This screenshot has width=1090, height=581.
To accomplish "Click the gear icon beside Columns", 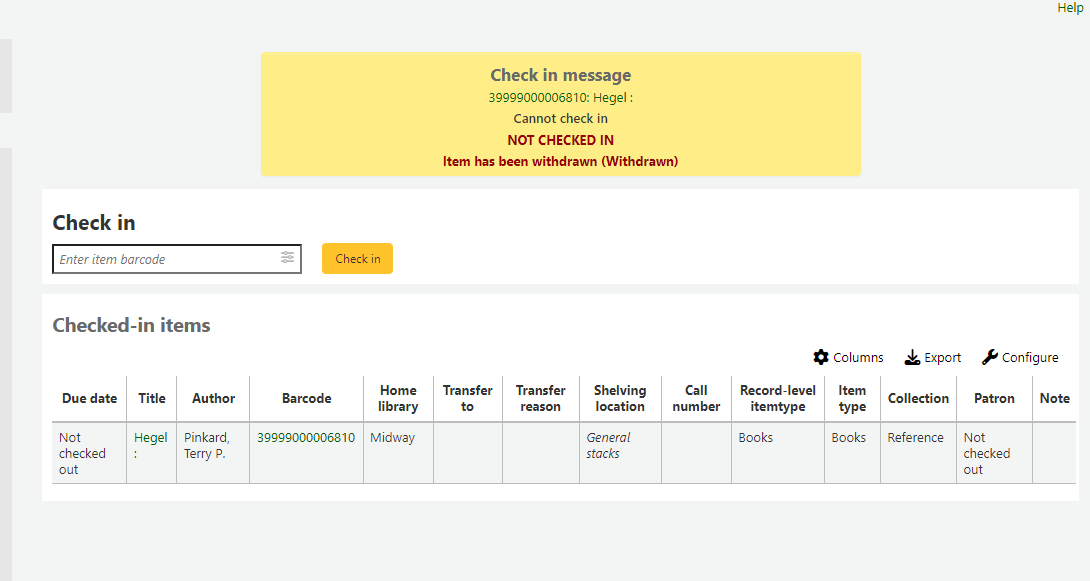I will (821, 357).
